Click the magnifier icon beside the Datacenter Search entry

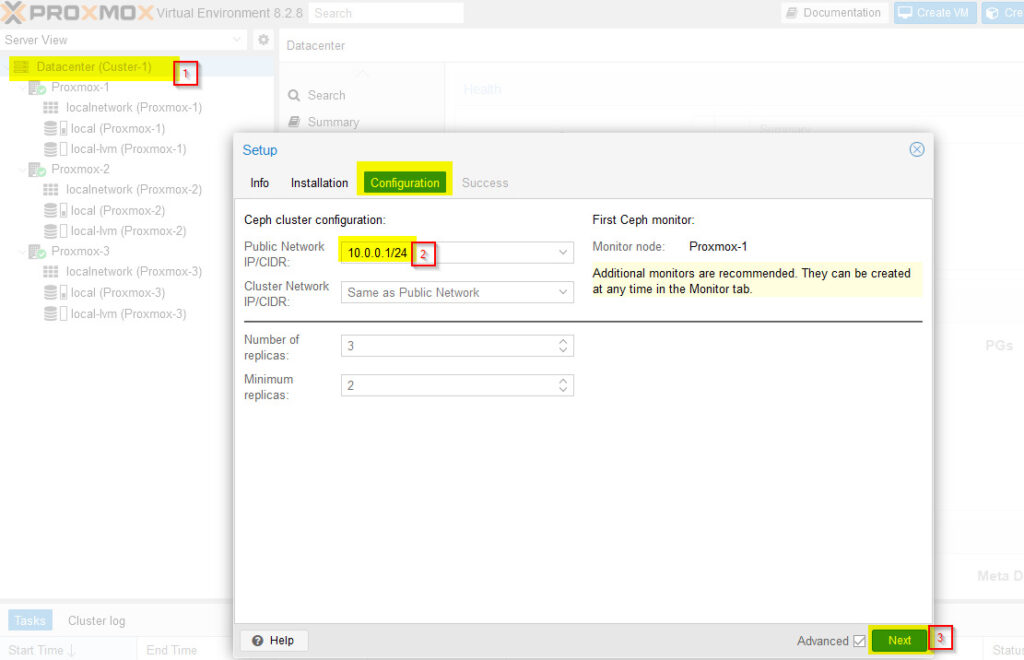click(x=294, y=96)
